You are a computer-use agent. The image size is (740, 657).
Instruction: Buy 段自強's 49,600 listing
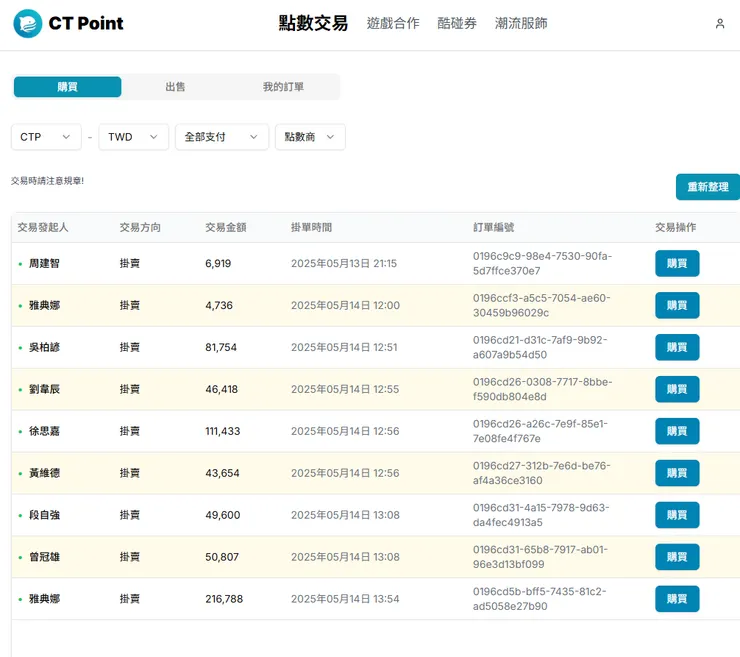pos(677,515)
